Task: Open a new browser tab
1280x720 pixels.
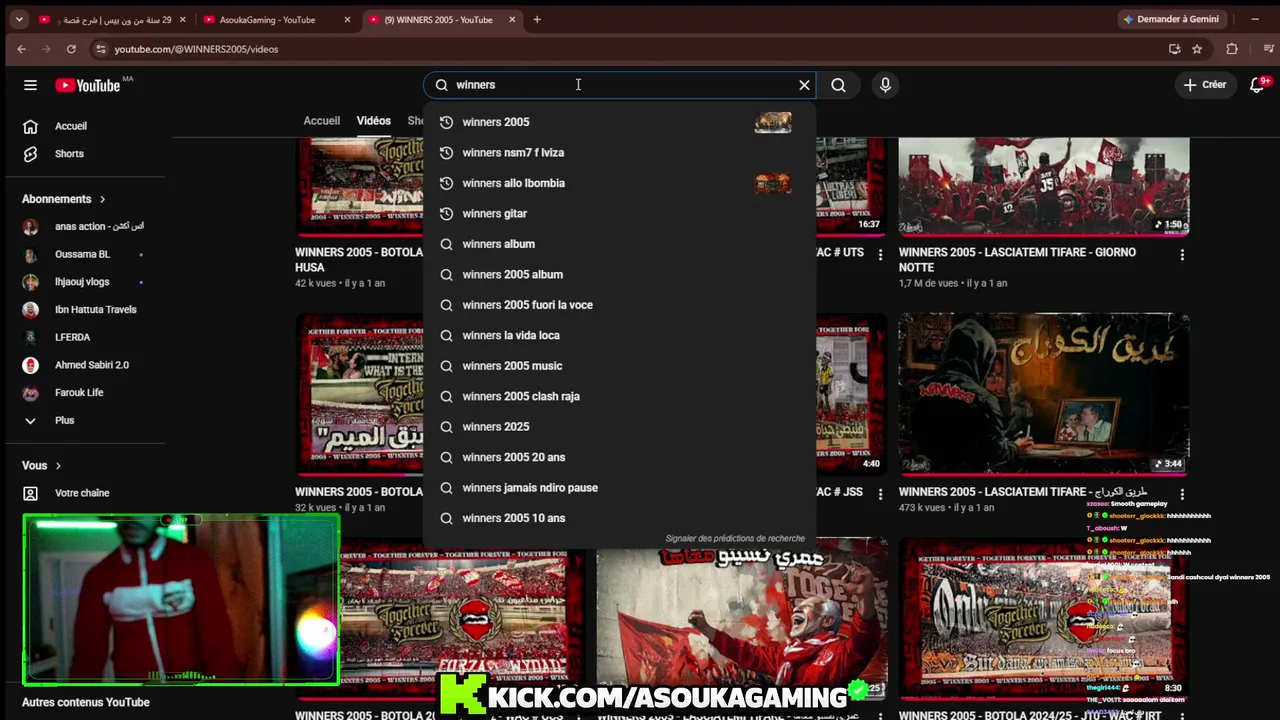Action: [537, 19]
